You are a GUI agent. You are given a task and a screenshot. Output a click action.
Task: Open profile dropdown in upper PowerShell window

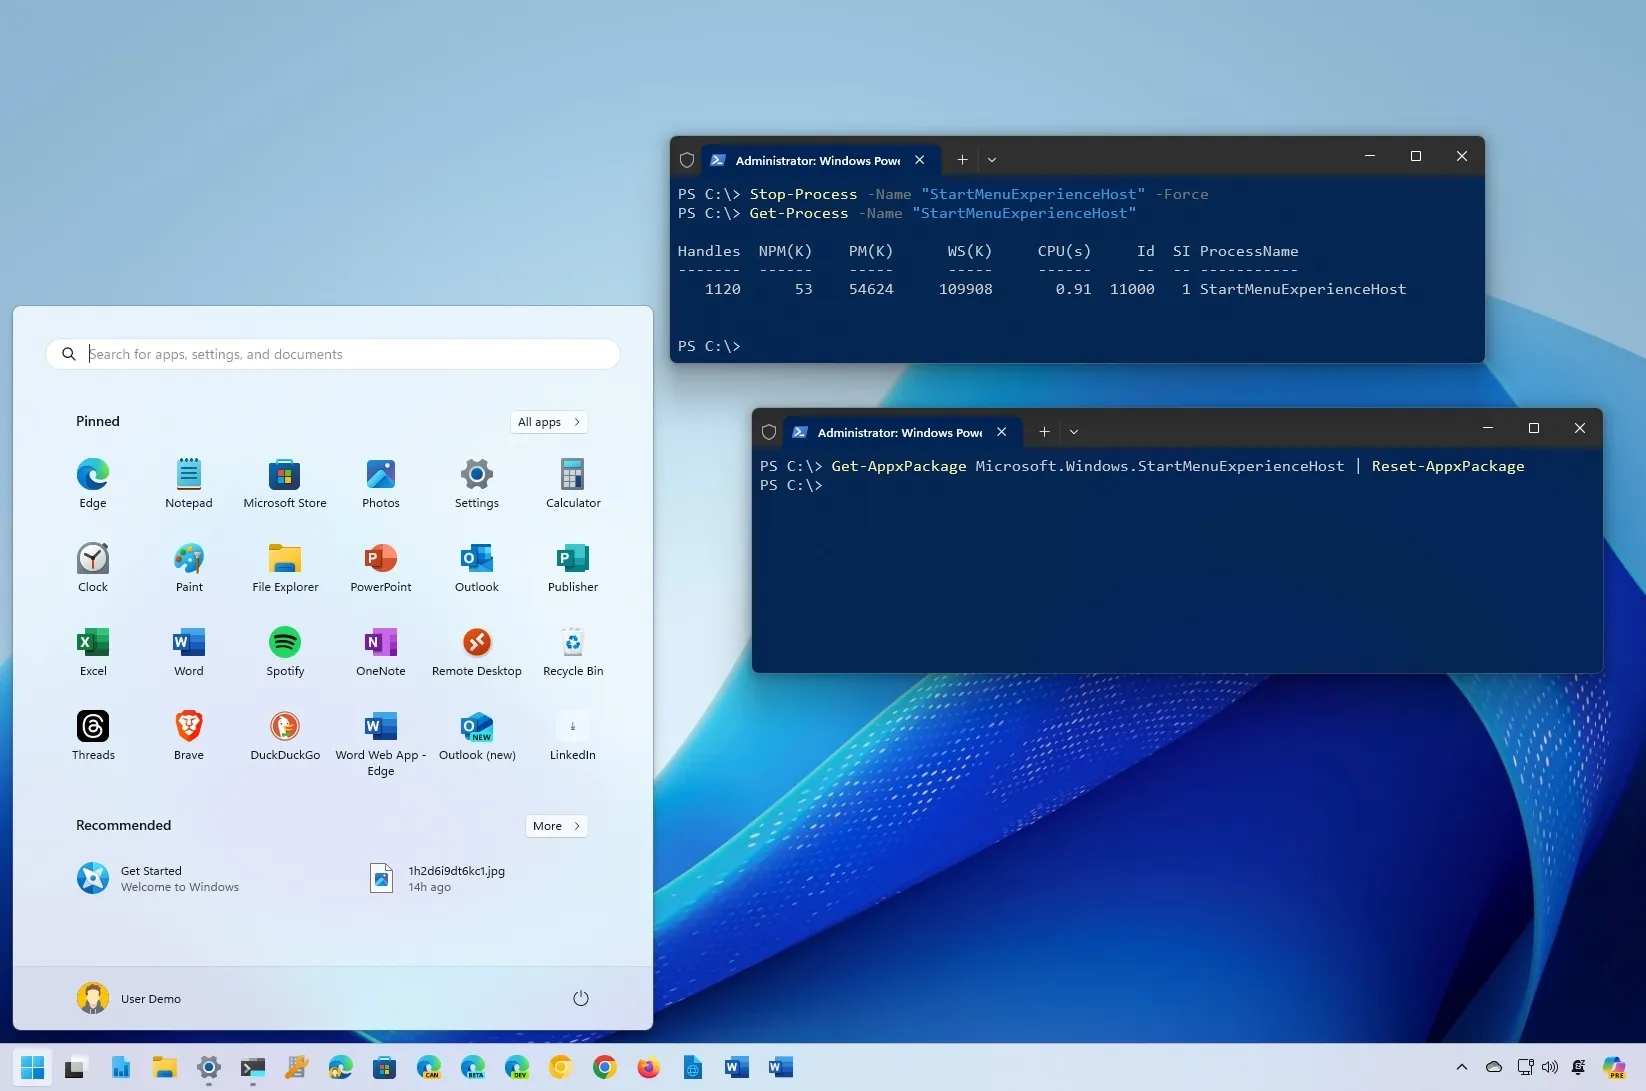992,160
